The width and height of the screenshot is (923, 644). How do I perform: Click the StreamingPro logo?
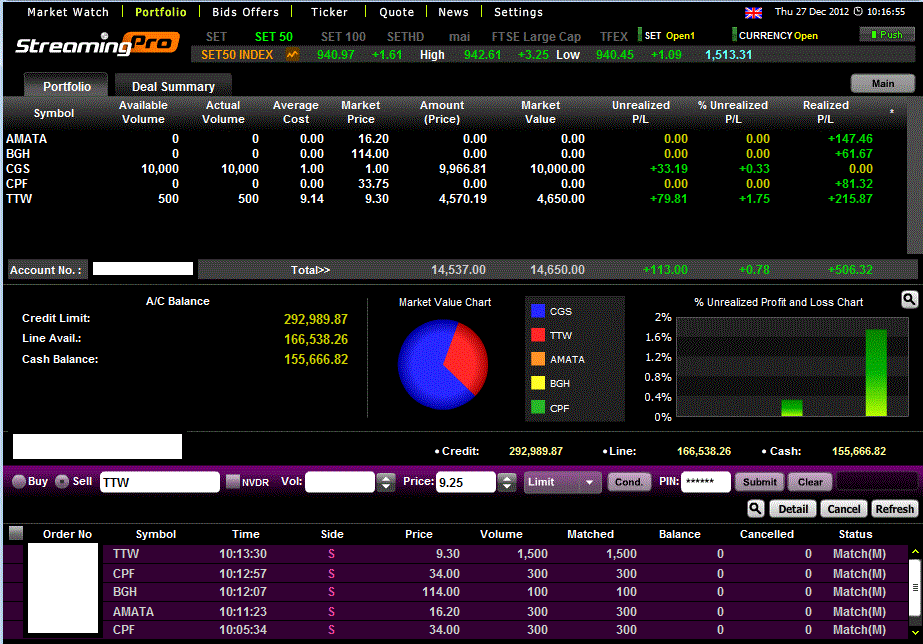tap(87, 45)
